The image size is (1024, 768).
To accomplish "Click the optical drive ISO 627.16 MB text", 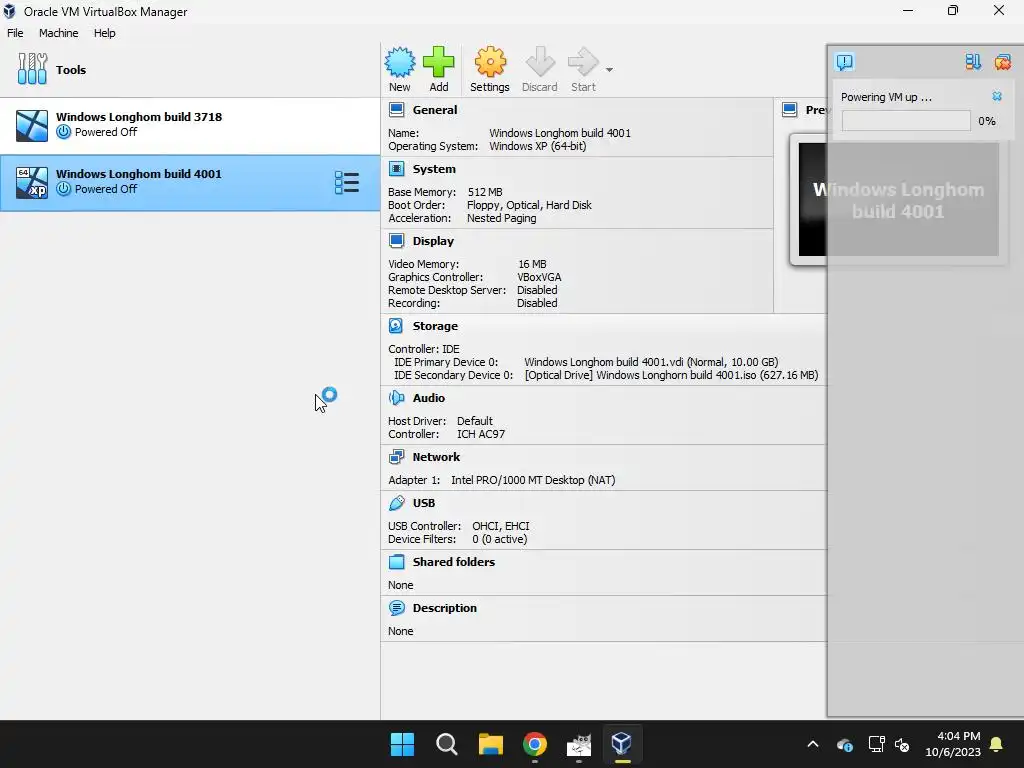I will [671, 375].
